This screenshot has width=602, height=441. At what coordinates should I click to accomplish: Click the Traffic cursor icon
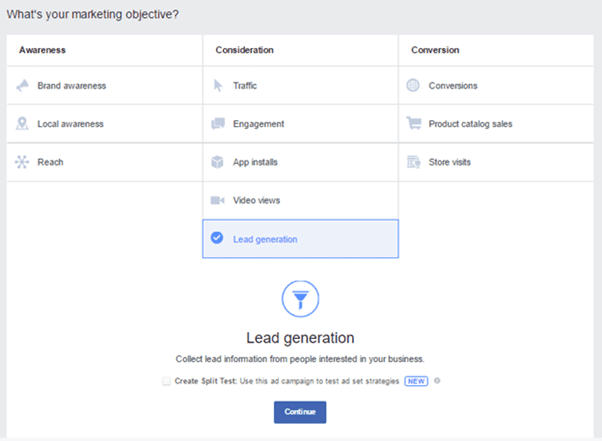coord(217,86)
